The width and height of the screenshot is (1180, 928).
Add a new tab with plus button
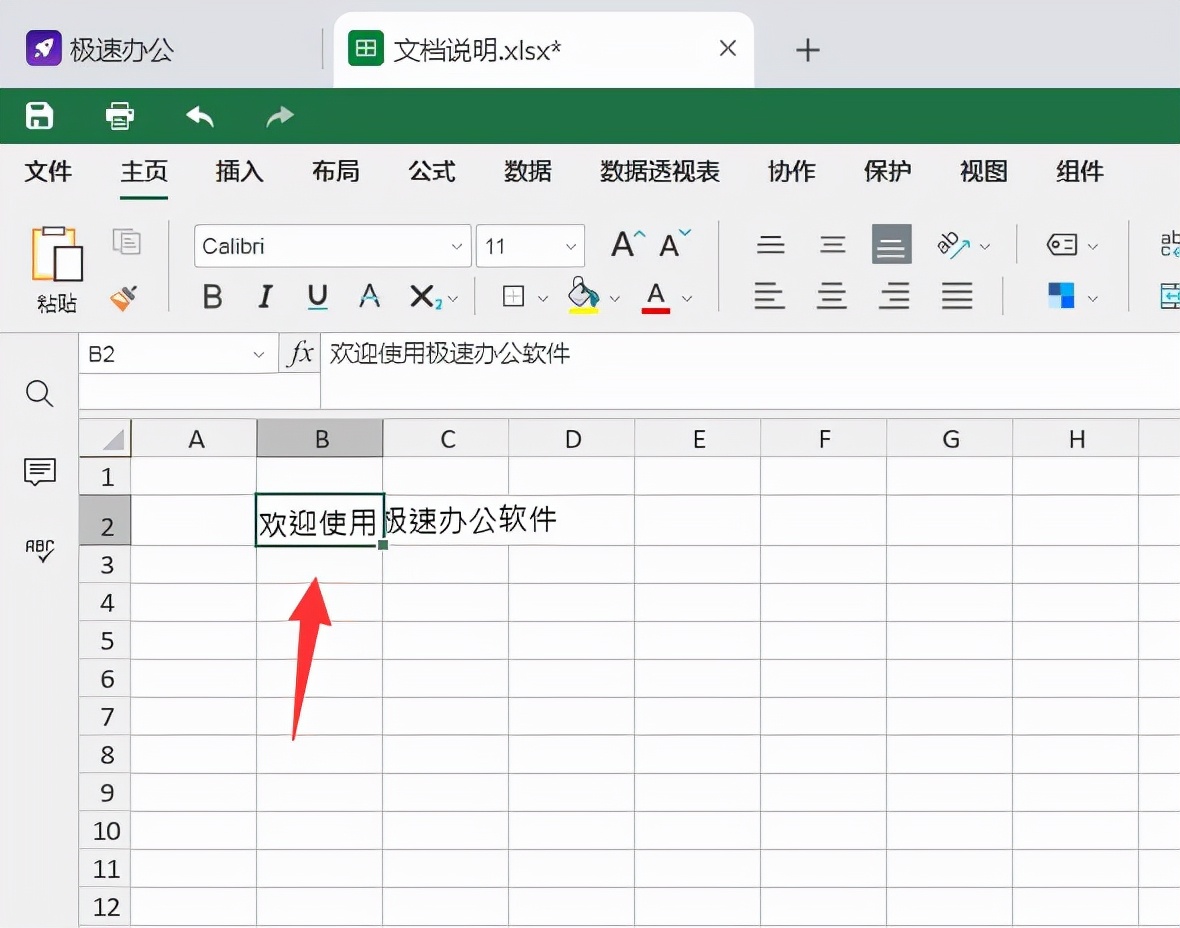[x=807, y=50]
